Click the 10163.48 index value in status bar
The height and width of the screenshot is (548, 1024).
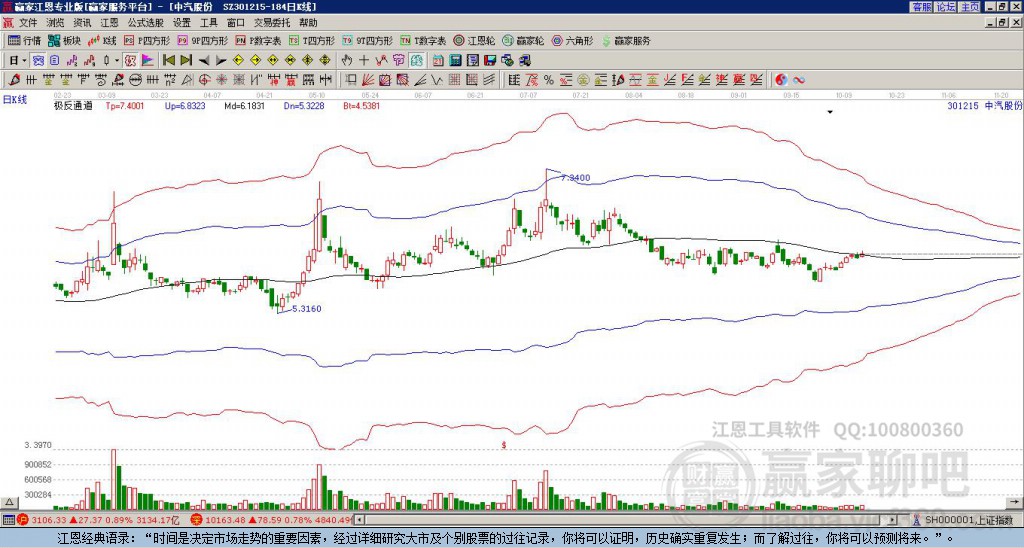[225, 520]
